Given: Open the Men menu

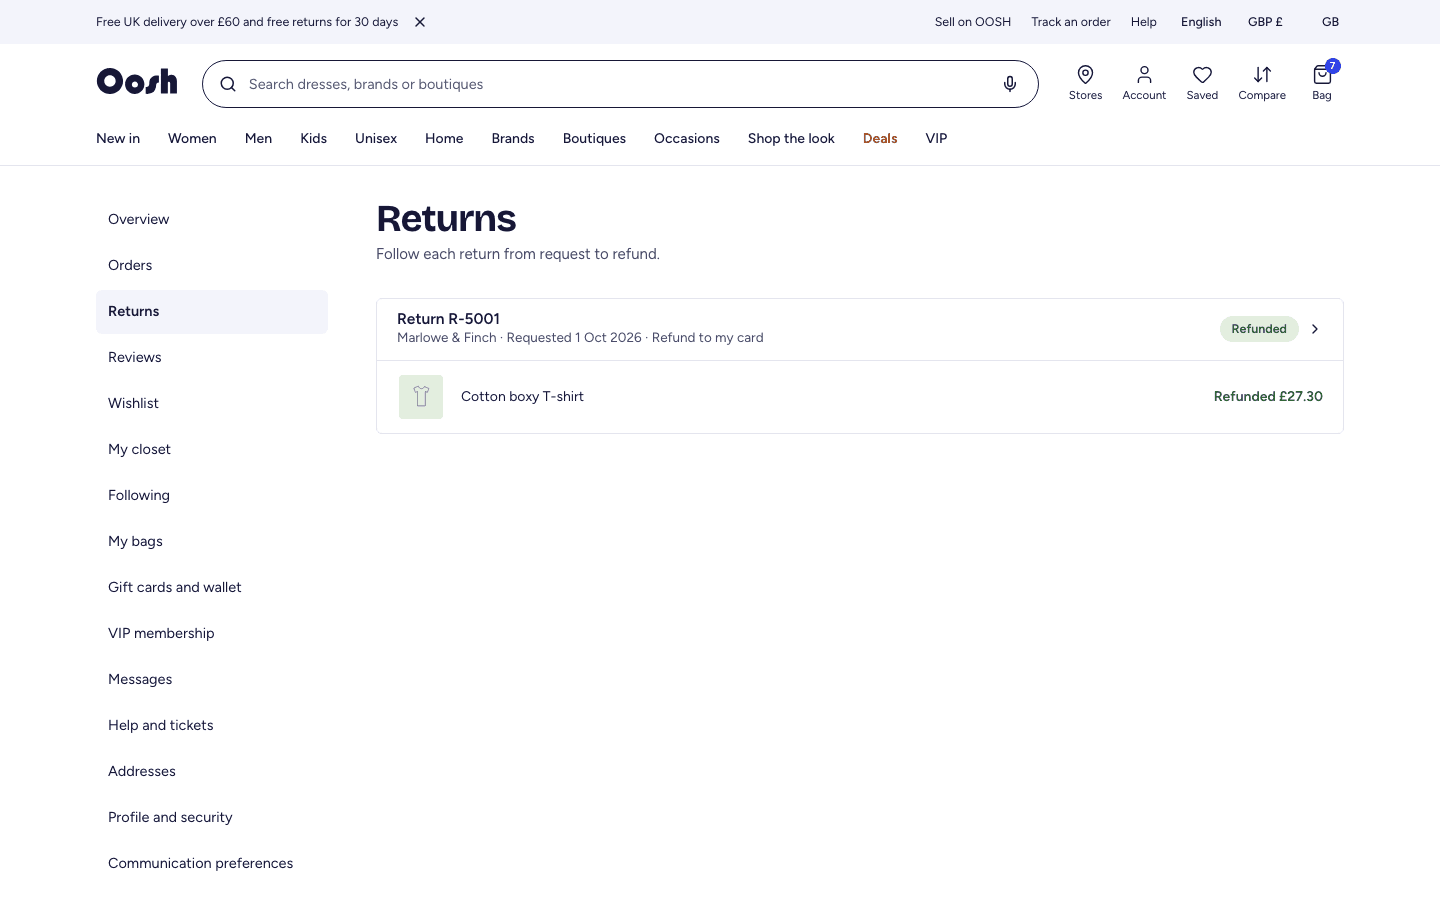Looking at the screenshot, I should click(x=258, y=139).
